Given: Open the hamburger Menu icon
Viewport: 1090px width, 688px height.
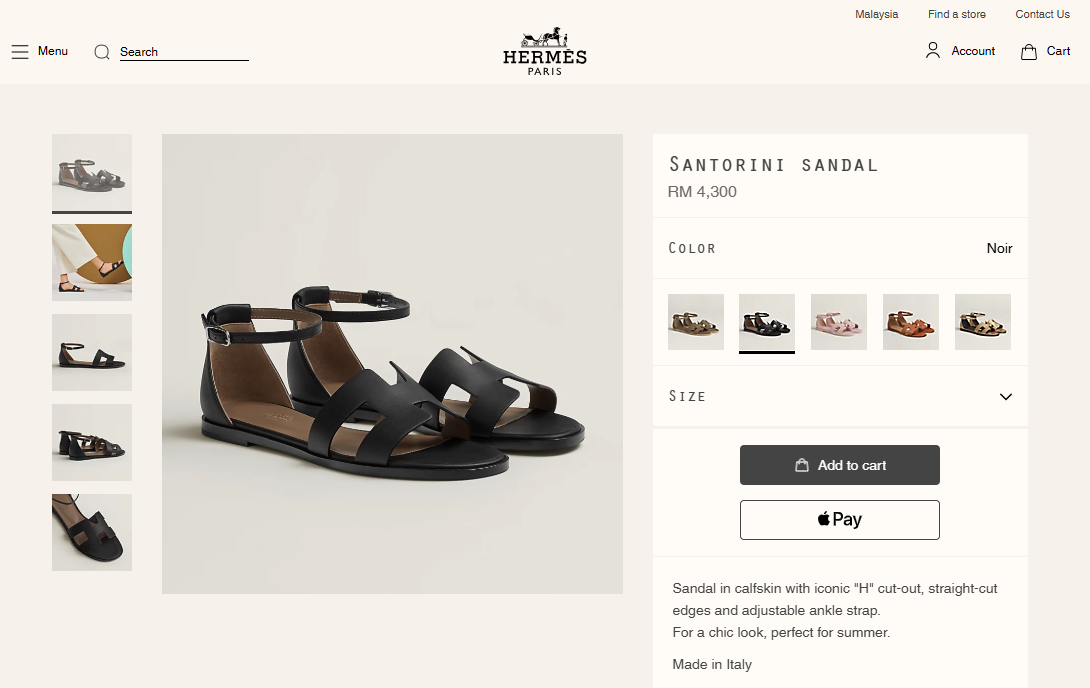Looking at the screenshot, I should (20, 52).
